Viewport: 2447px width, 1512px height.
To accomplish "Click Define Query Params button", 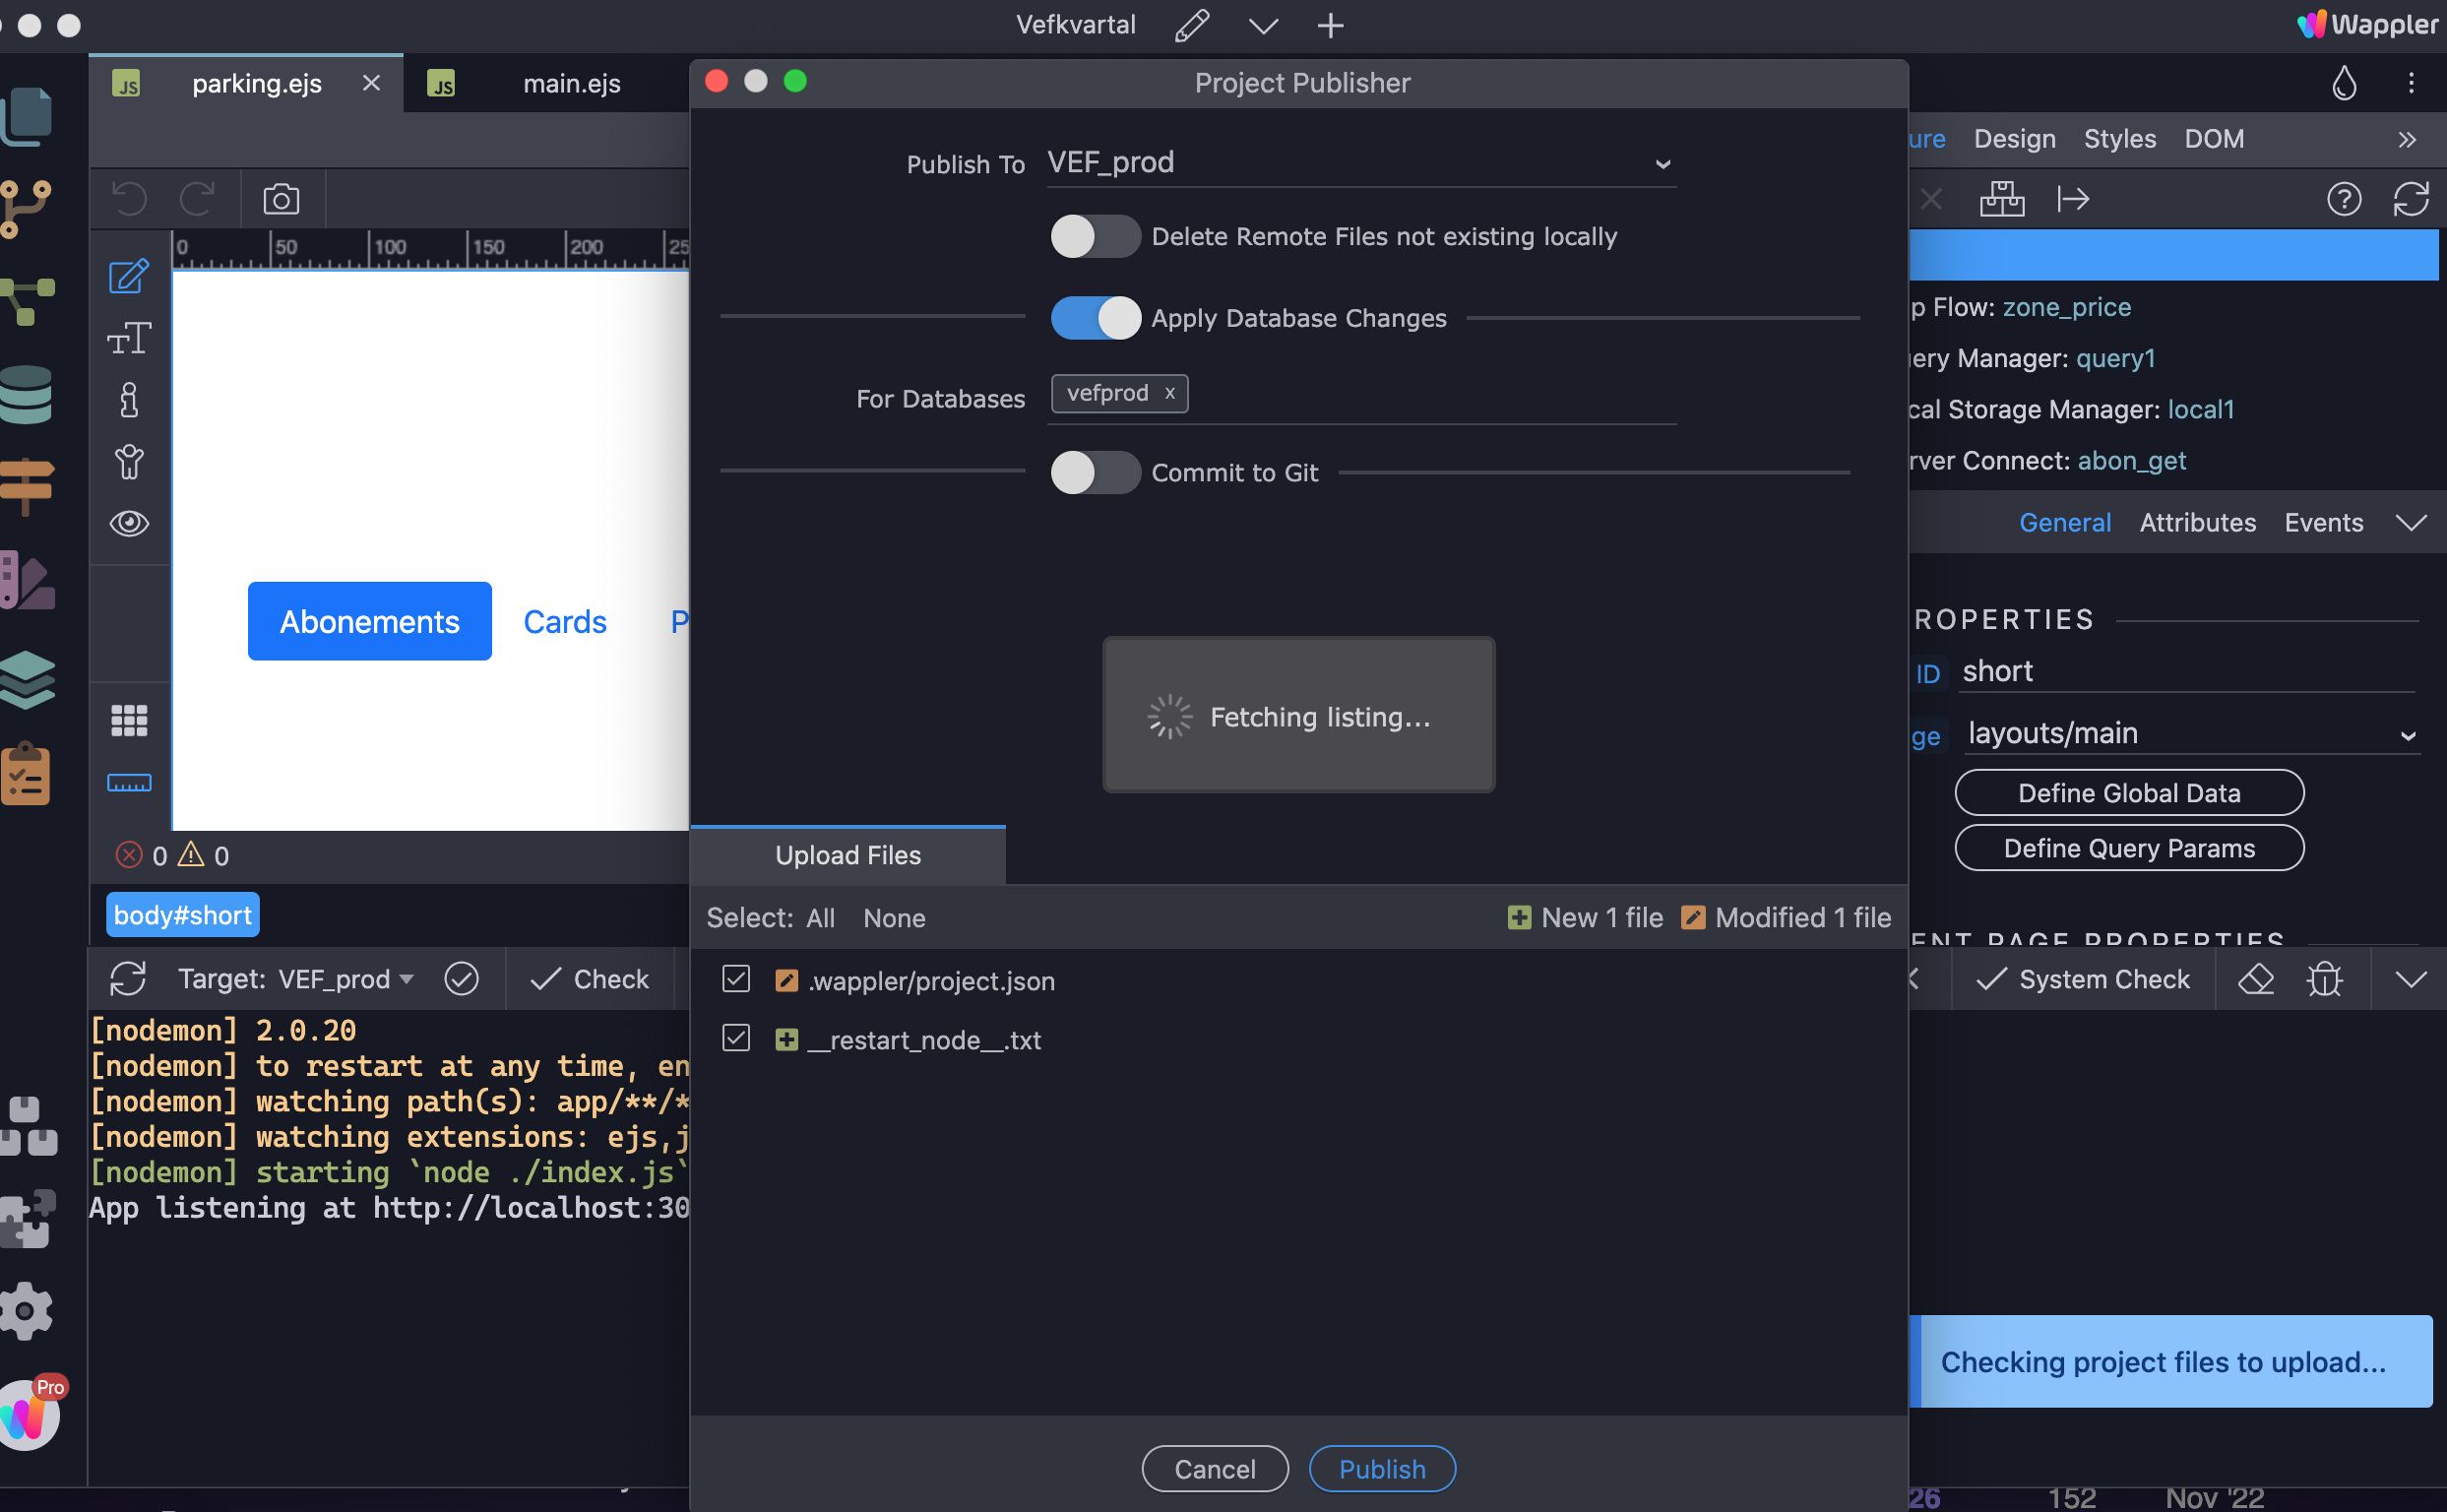I will (x=2129, y=848).
